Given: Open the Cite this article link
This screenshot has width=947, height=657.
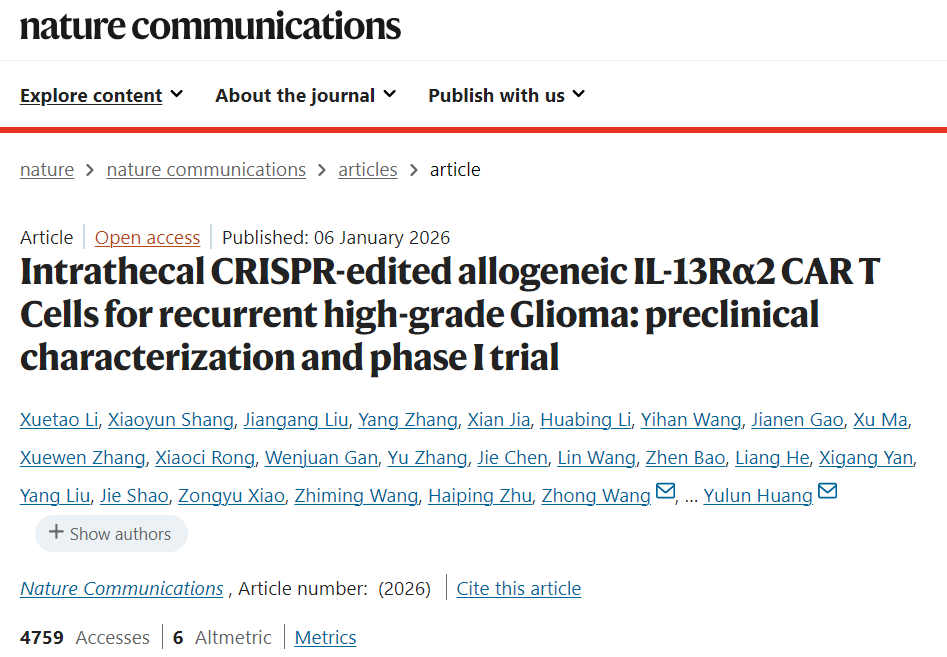Looking at the screenshot, I should click(x=518, y=589).
